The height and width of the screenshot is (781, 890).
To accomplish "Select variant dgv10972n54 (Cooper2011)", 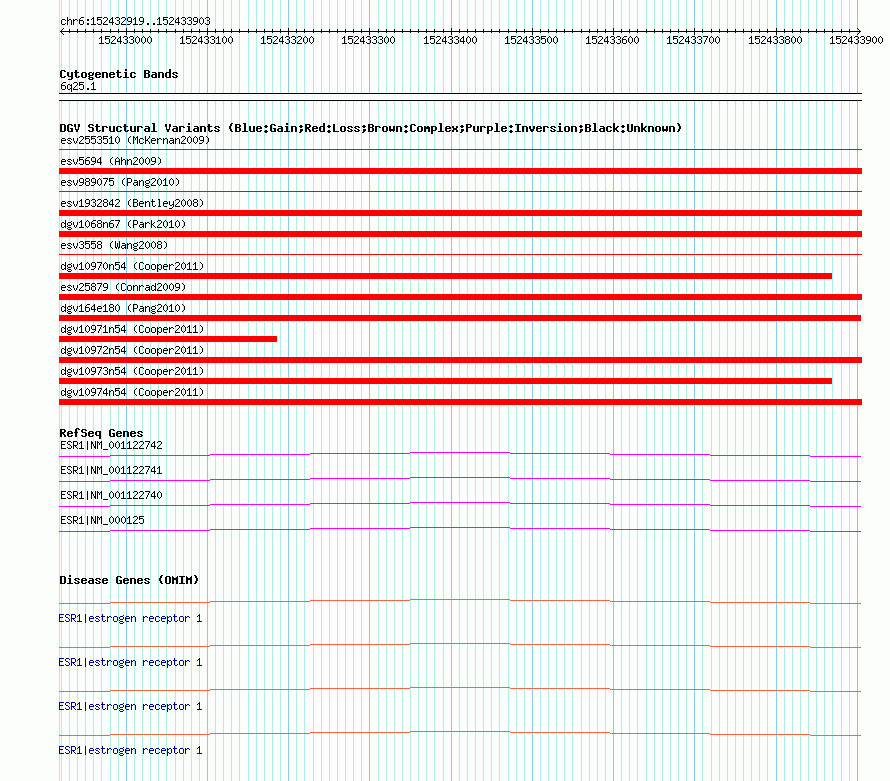I will tap(132, 350).
